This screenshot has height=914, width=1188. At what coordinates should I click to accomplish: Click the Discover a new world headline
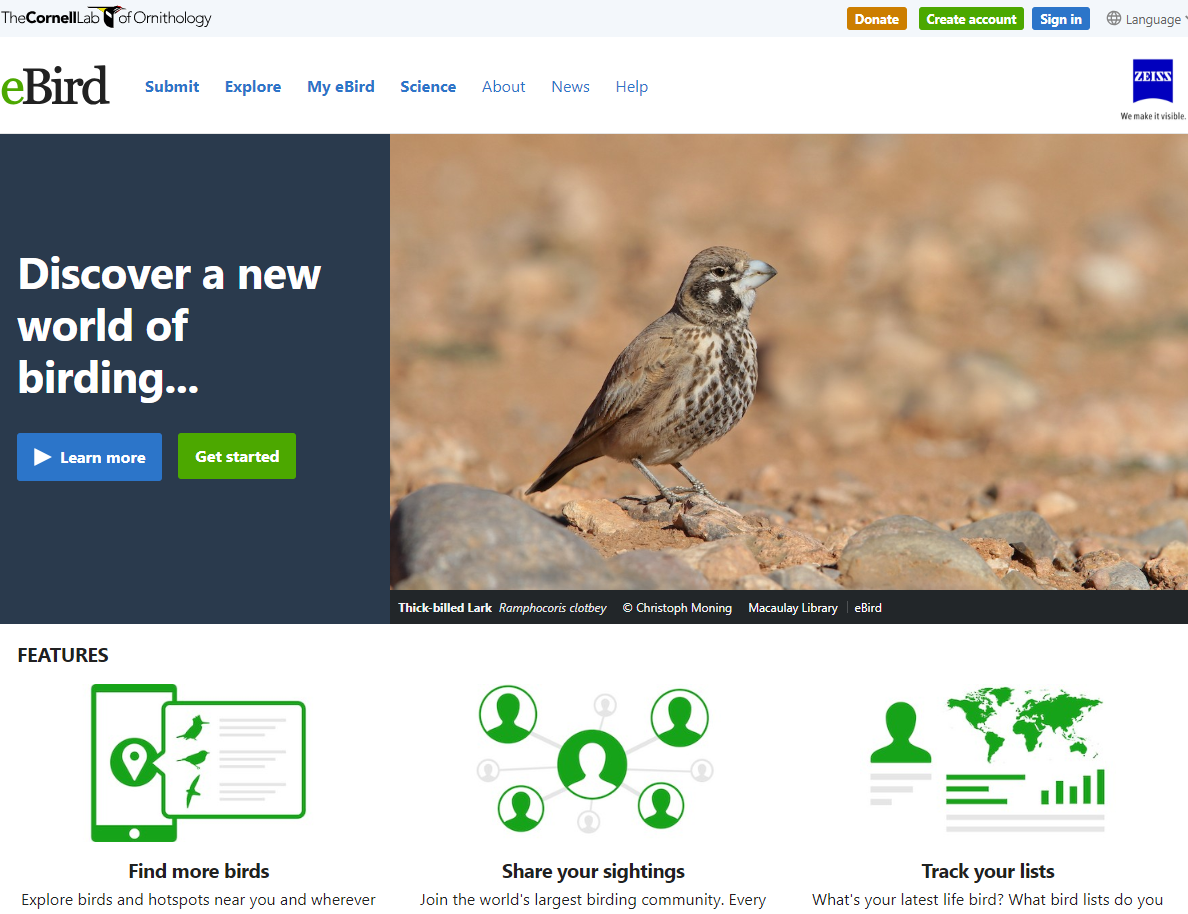[169, 326]
